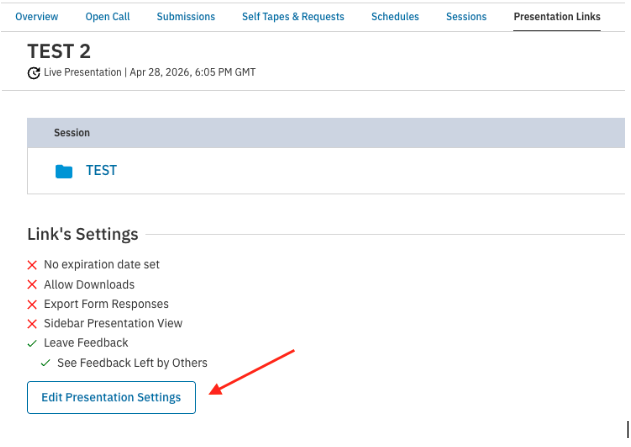
Task: Open the Overview tab
Action: (x=37, y=16)
